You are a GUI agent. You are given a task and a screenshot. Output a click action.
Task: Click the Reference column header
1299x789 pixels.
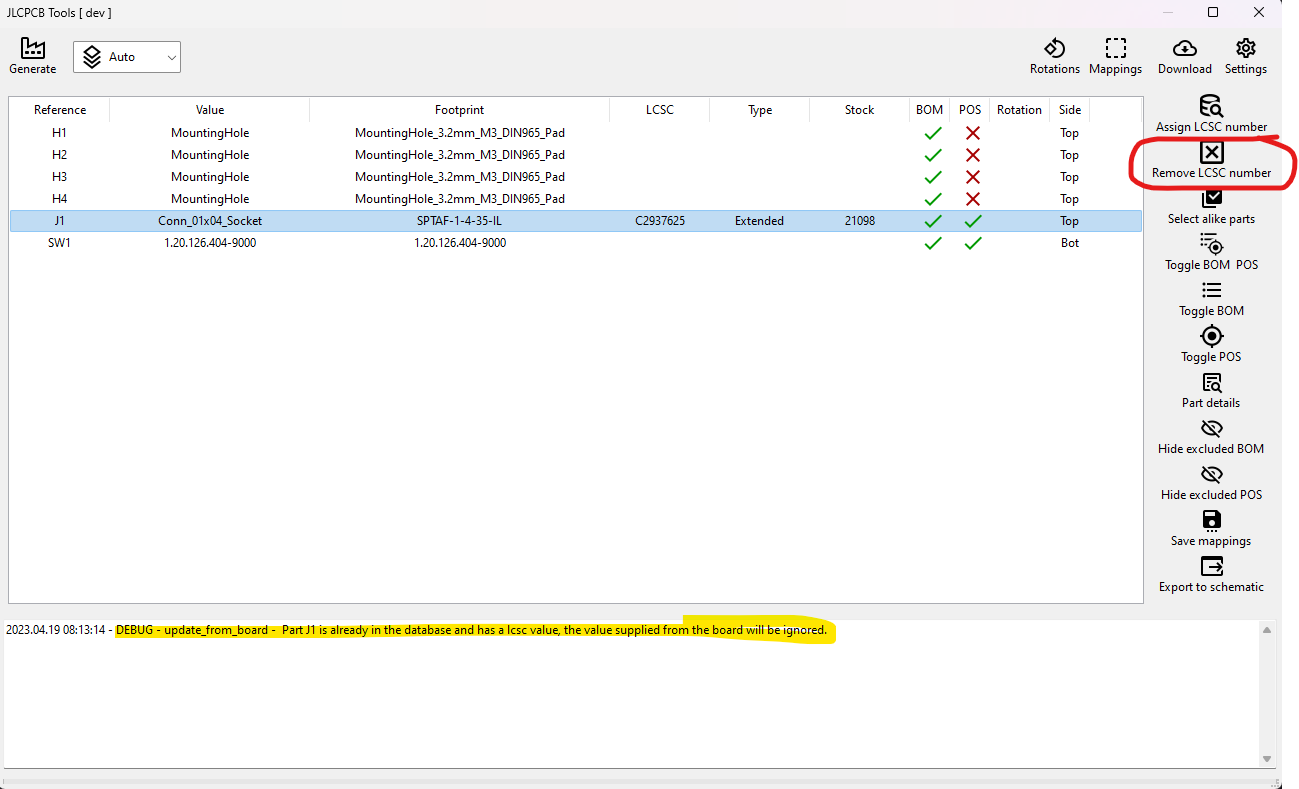58,109
